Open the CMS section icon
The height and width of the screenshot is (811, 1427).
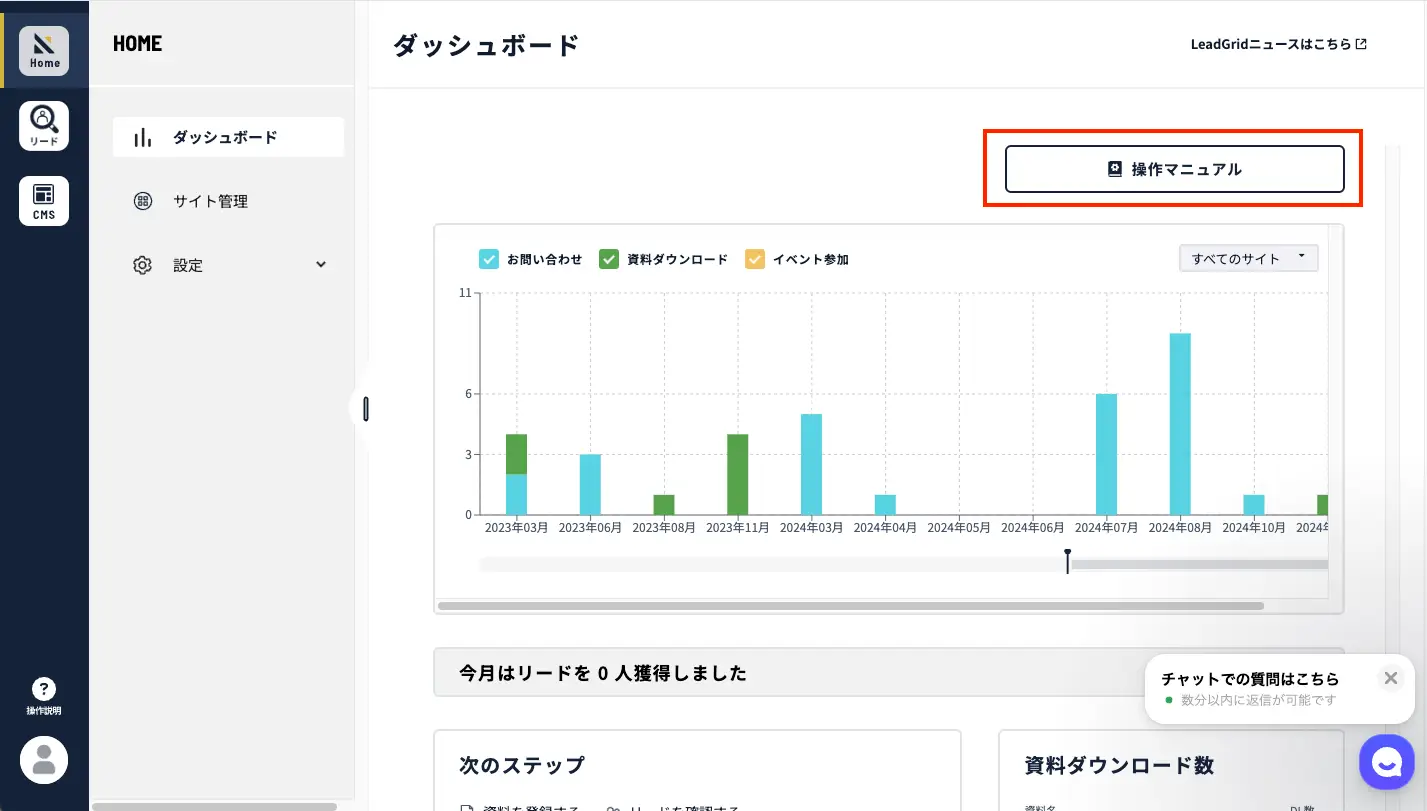pyautogui.click(x=44, y=201)
